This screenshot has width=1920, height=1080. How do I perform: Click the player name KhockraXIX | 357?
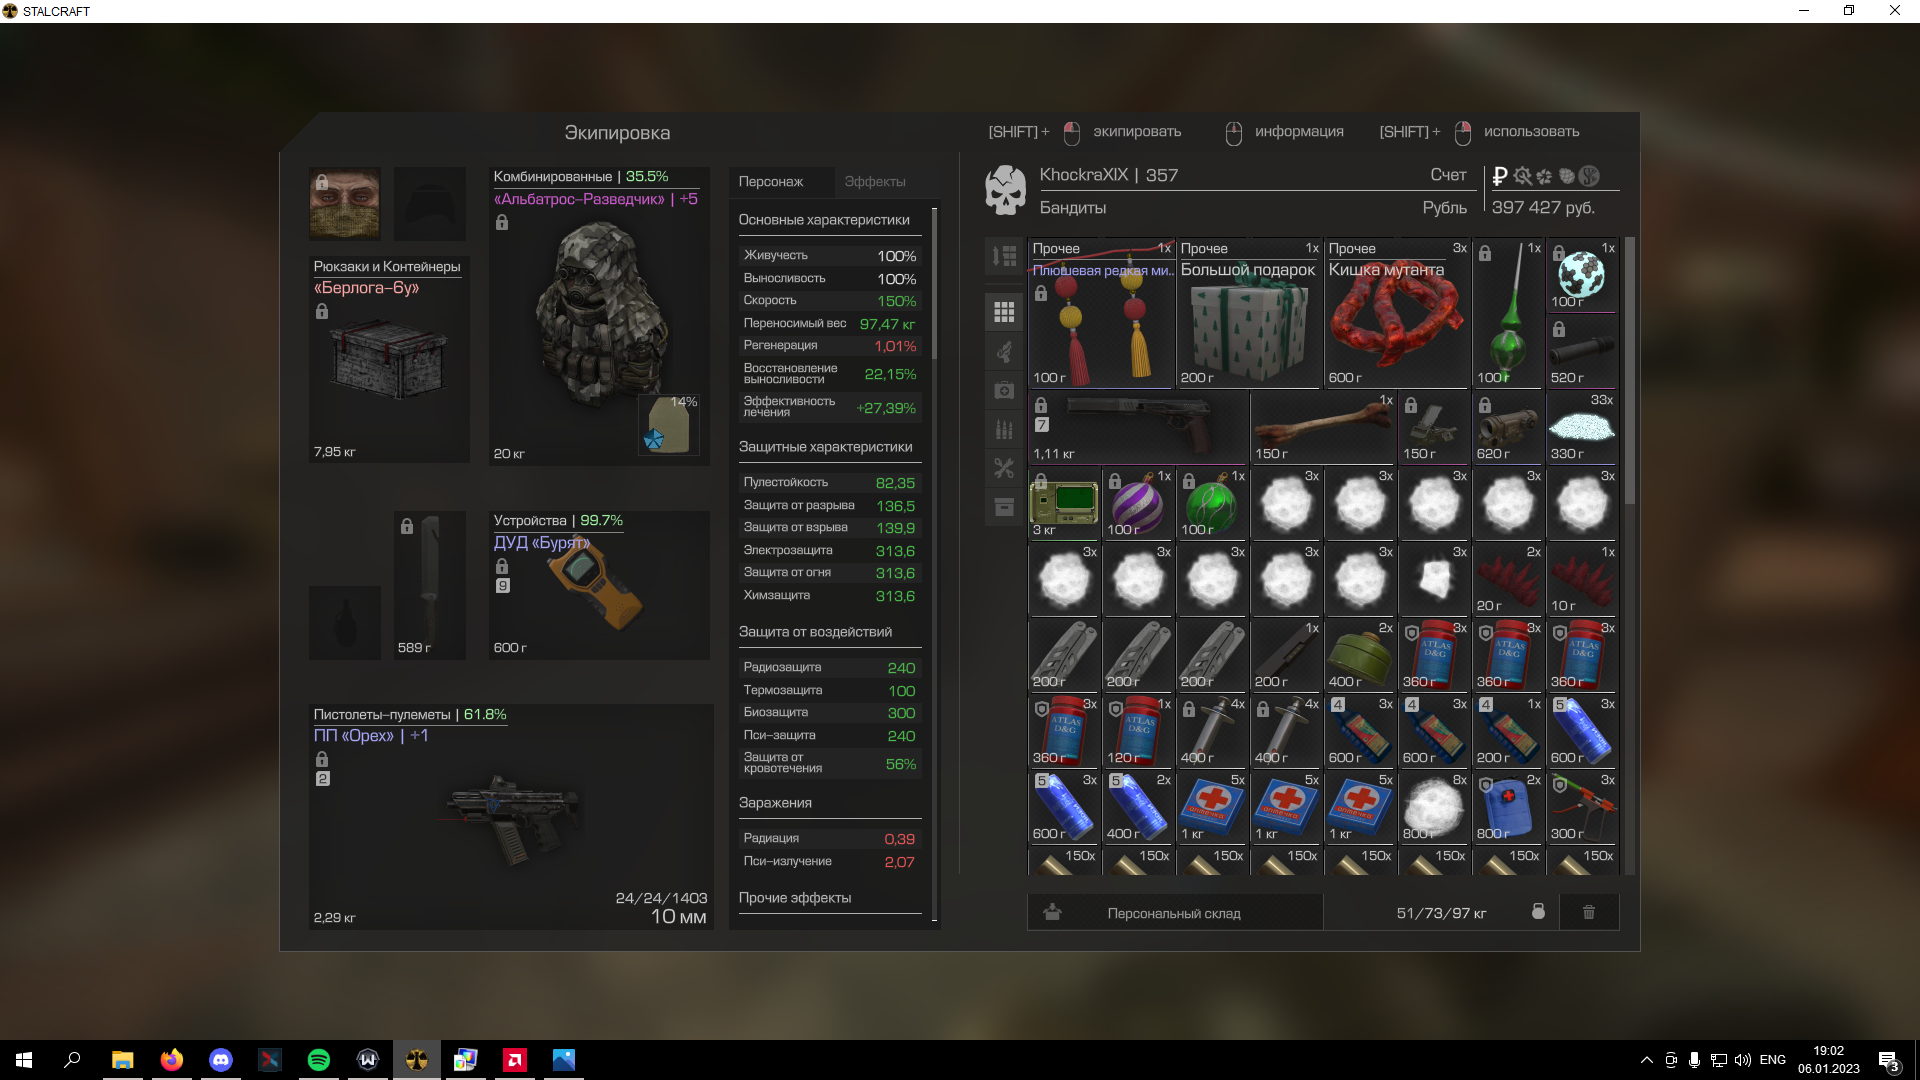pyautogui.click(x=1109, y=175)
